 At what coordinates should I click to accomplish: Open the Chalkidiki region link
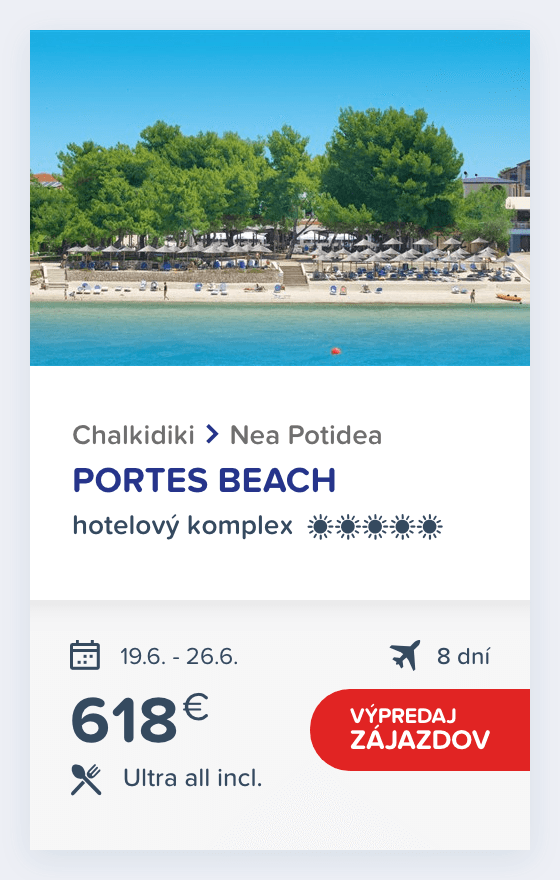click(x=134, y=435)
